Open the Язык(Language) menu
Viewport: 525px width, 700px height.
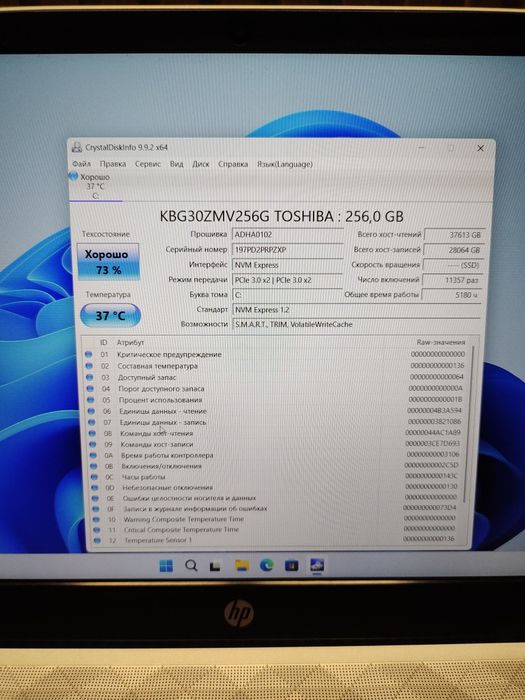(x=284, y=164)
